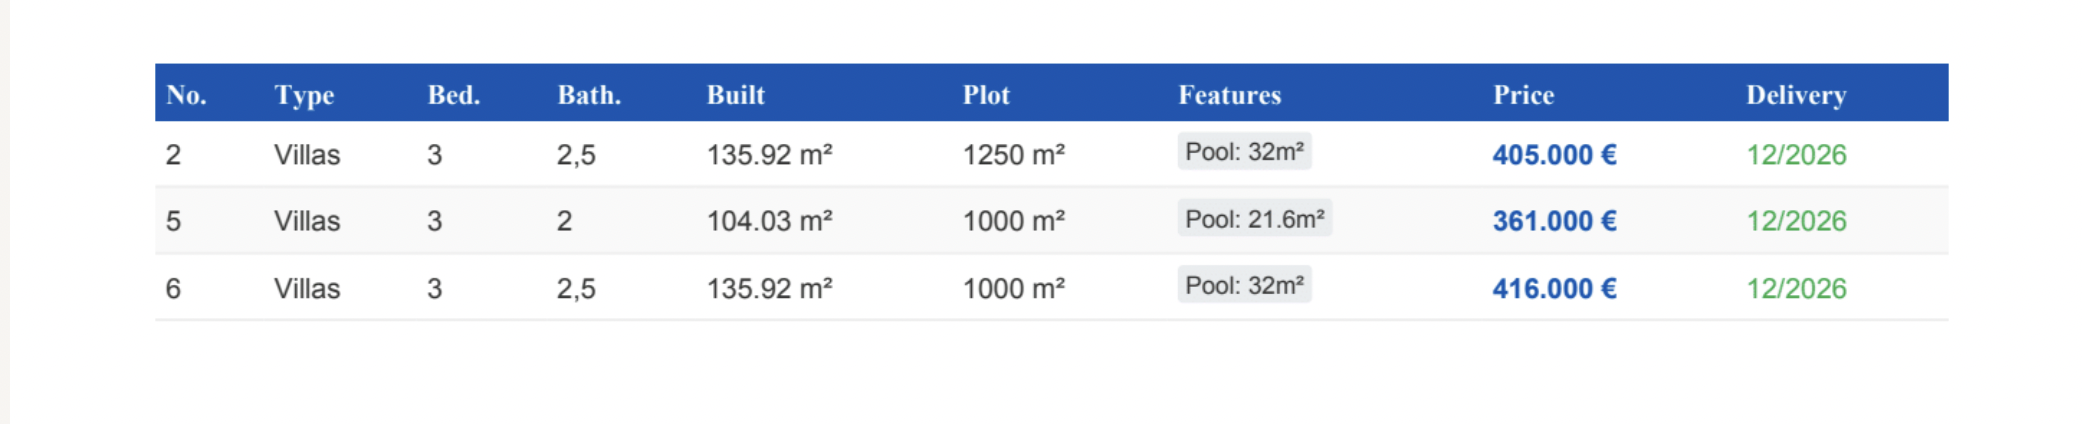Click the Bed. column header
The width and height of the screenshot is (2082, 424).
[x=454, y=95]
